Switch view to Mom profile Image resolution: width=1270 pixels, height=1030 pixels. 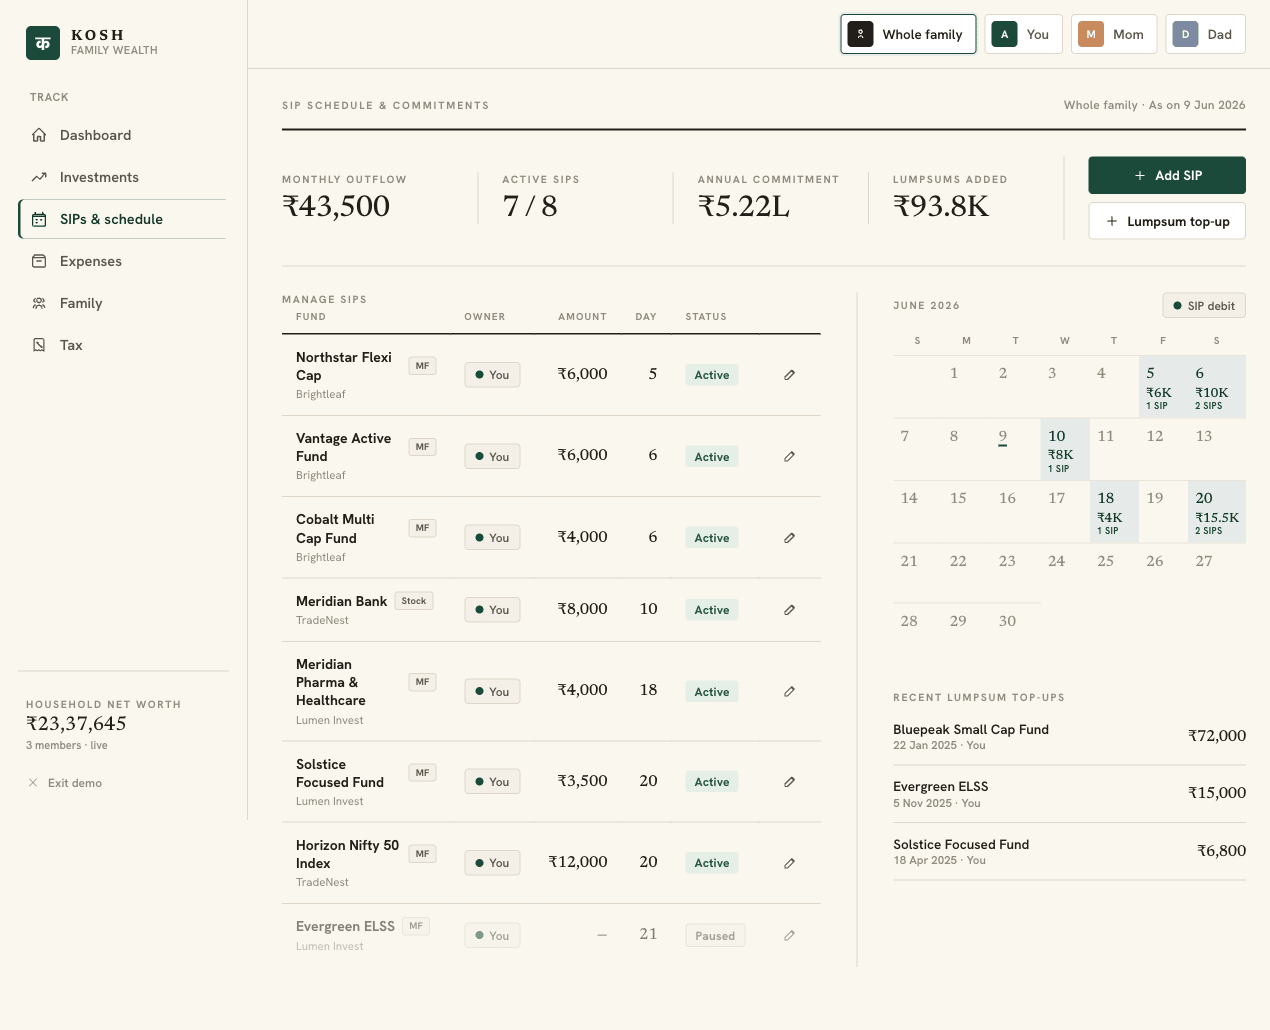tap(1114, 34)
